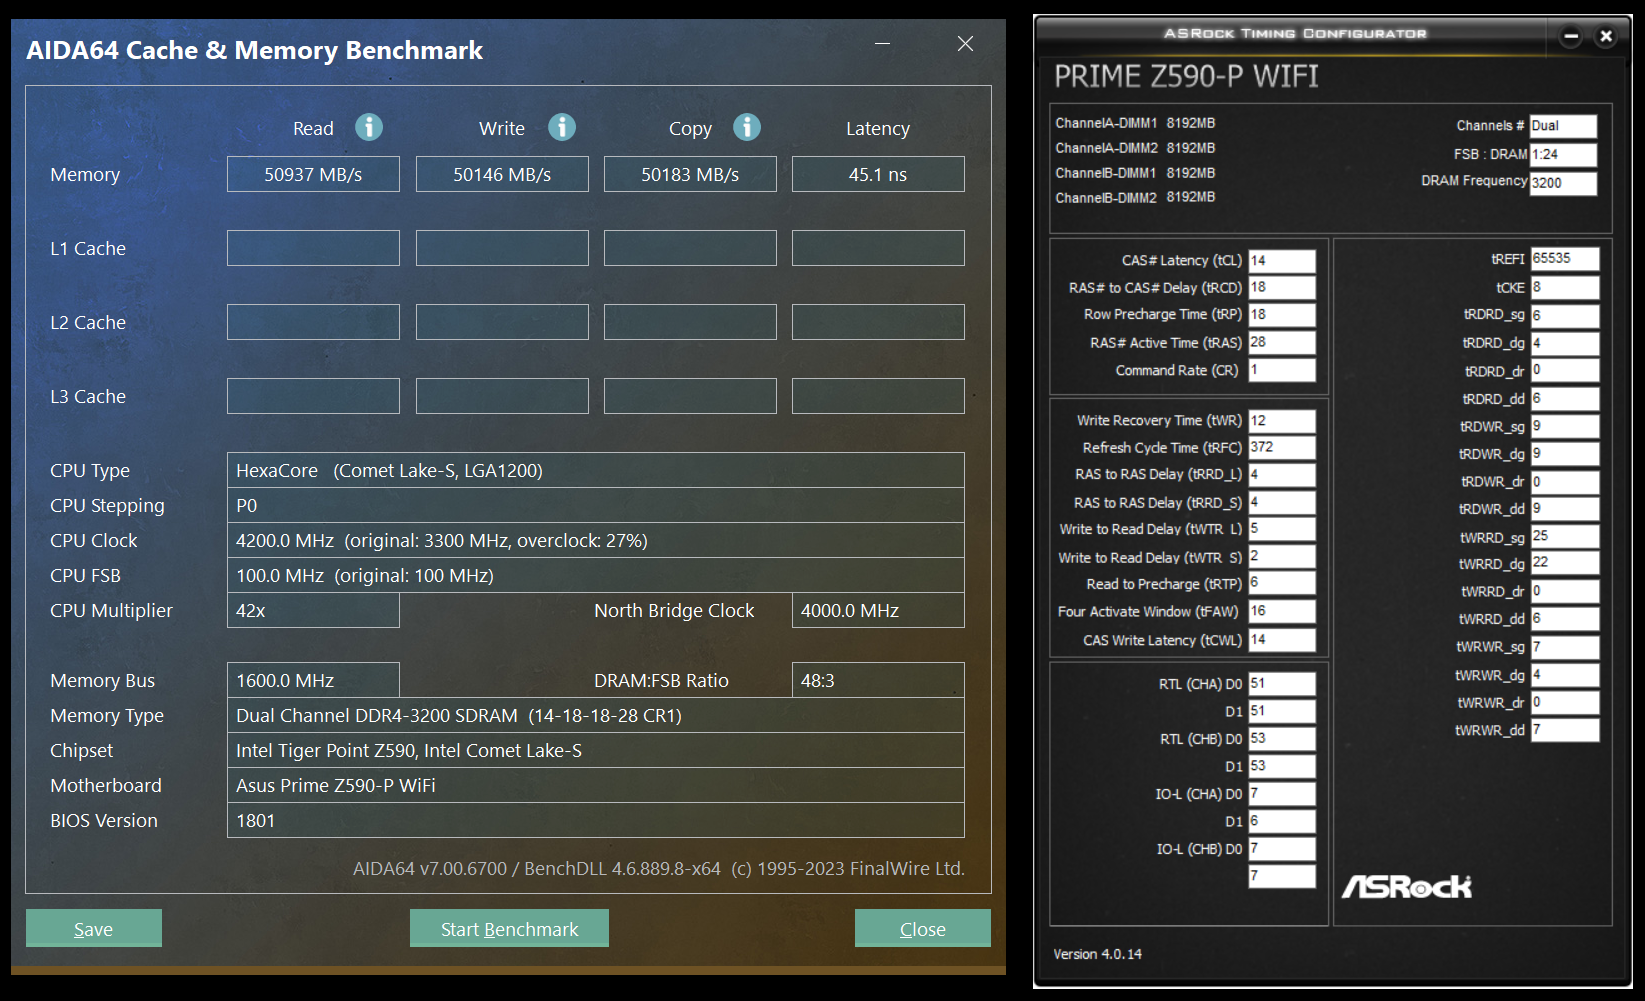
Task: Click the RAS# to CAS# Delay (tRCD) field
Action: (1282, 288)
